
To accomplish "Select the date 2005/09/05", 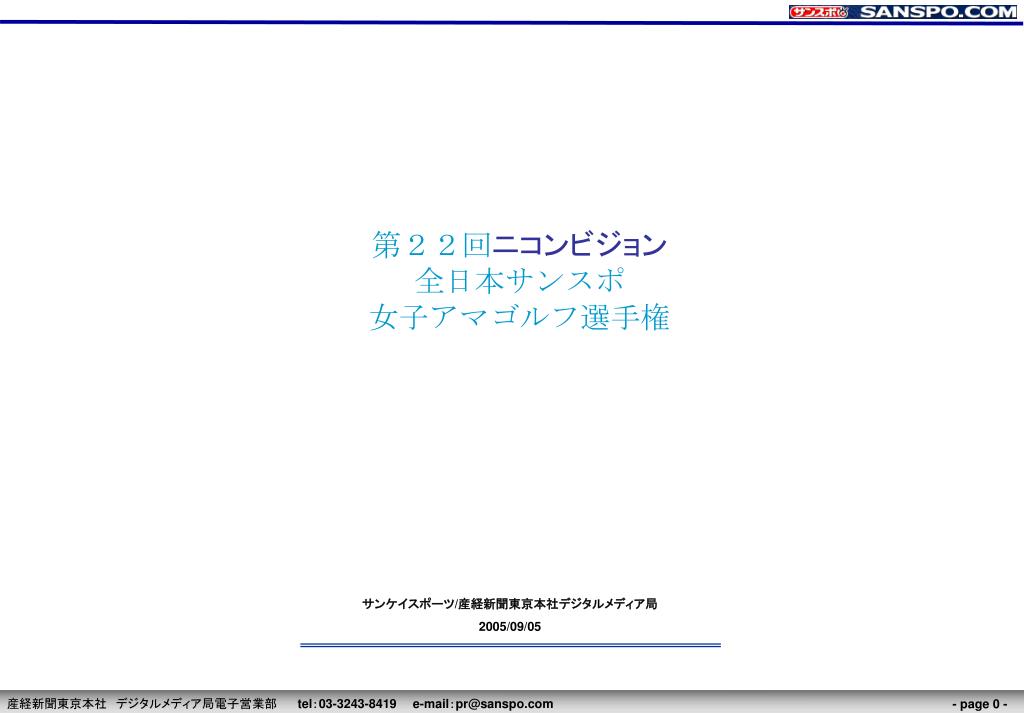I will coord(509,627).
